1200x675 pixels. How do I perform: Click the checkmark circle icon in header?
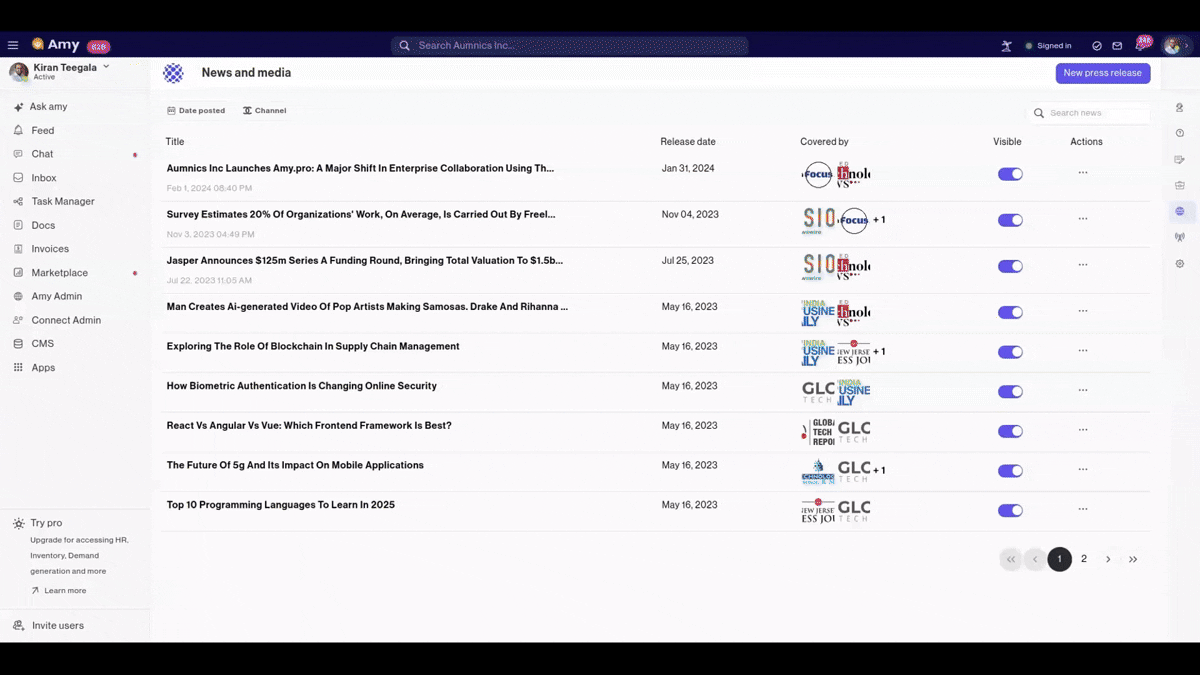[x=1097, y=46]
